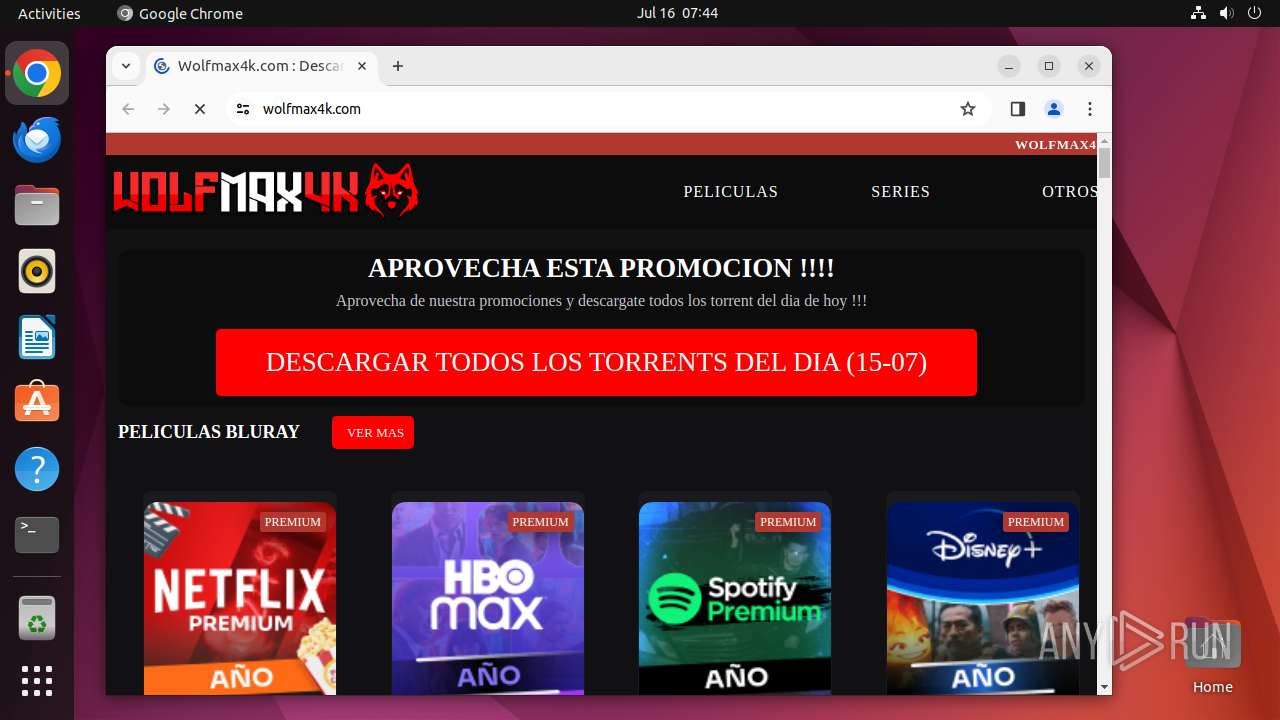This screenshot has width=1280, height=720.
Task: Close the Wolfmax4k.com tab
Action: [x=362, y=66]
